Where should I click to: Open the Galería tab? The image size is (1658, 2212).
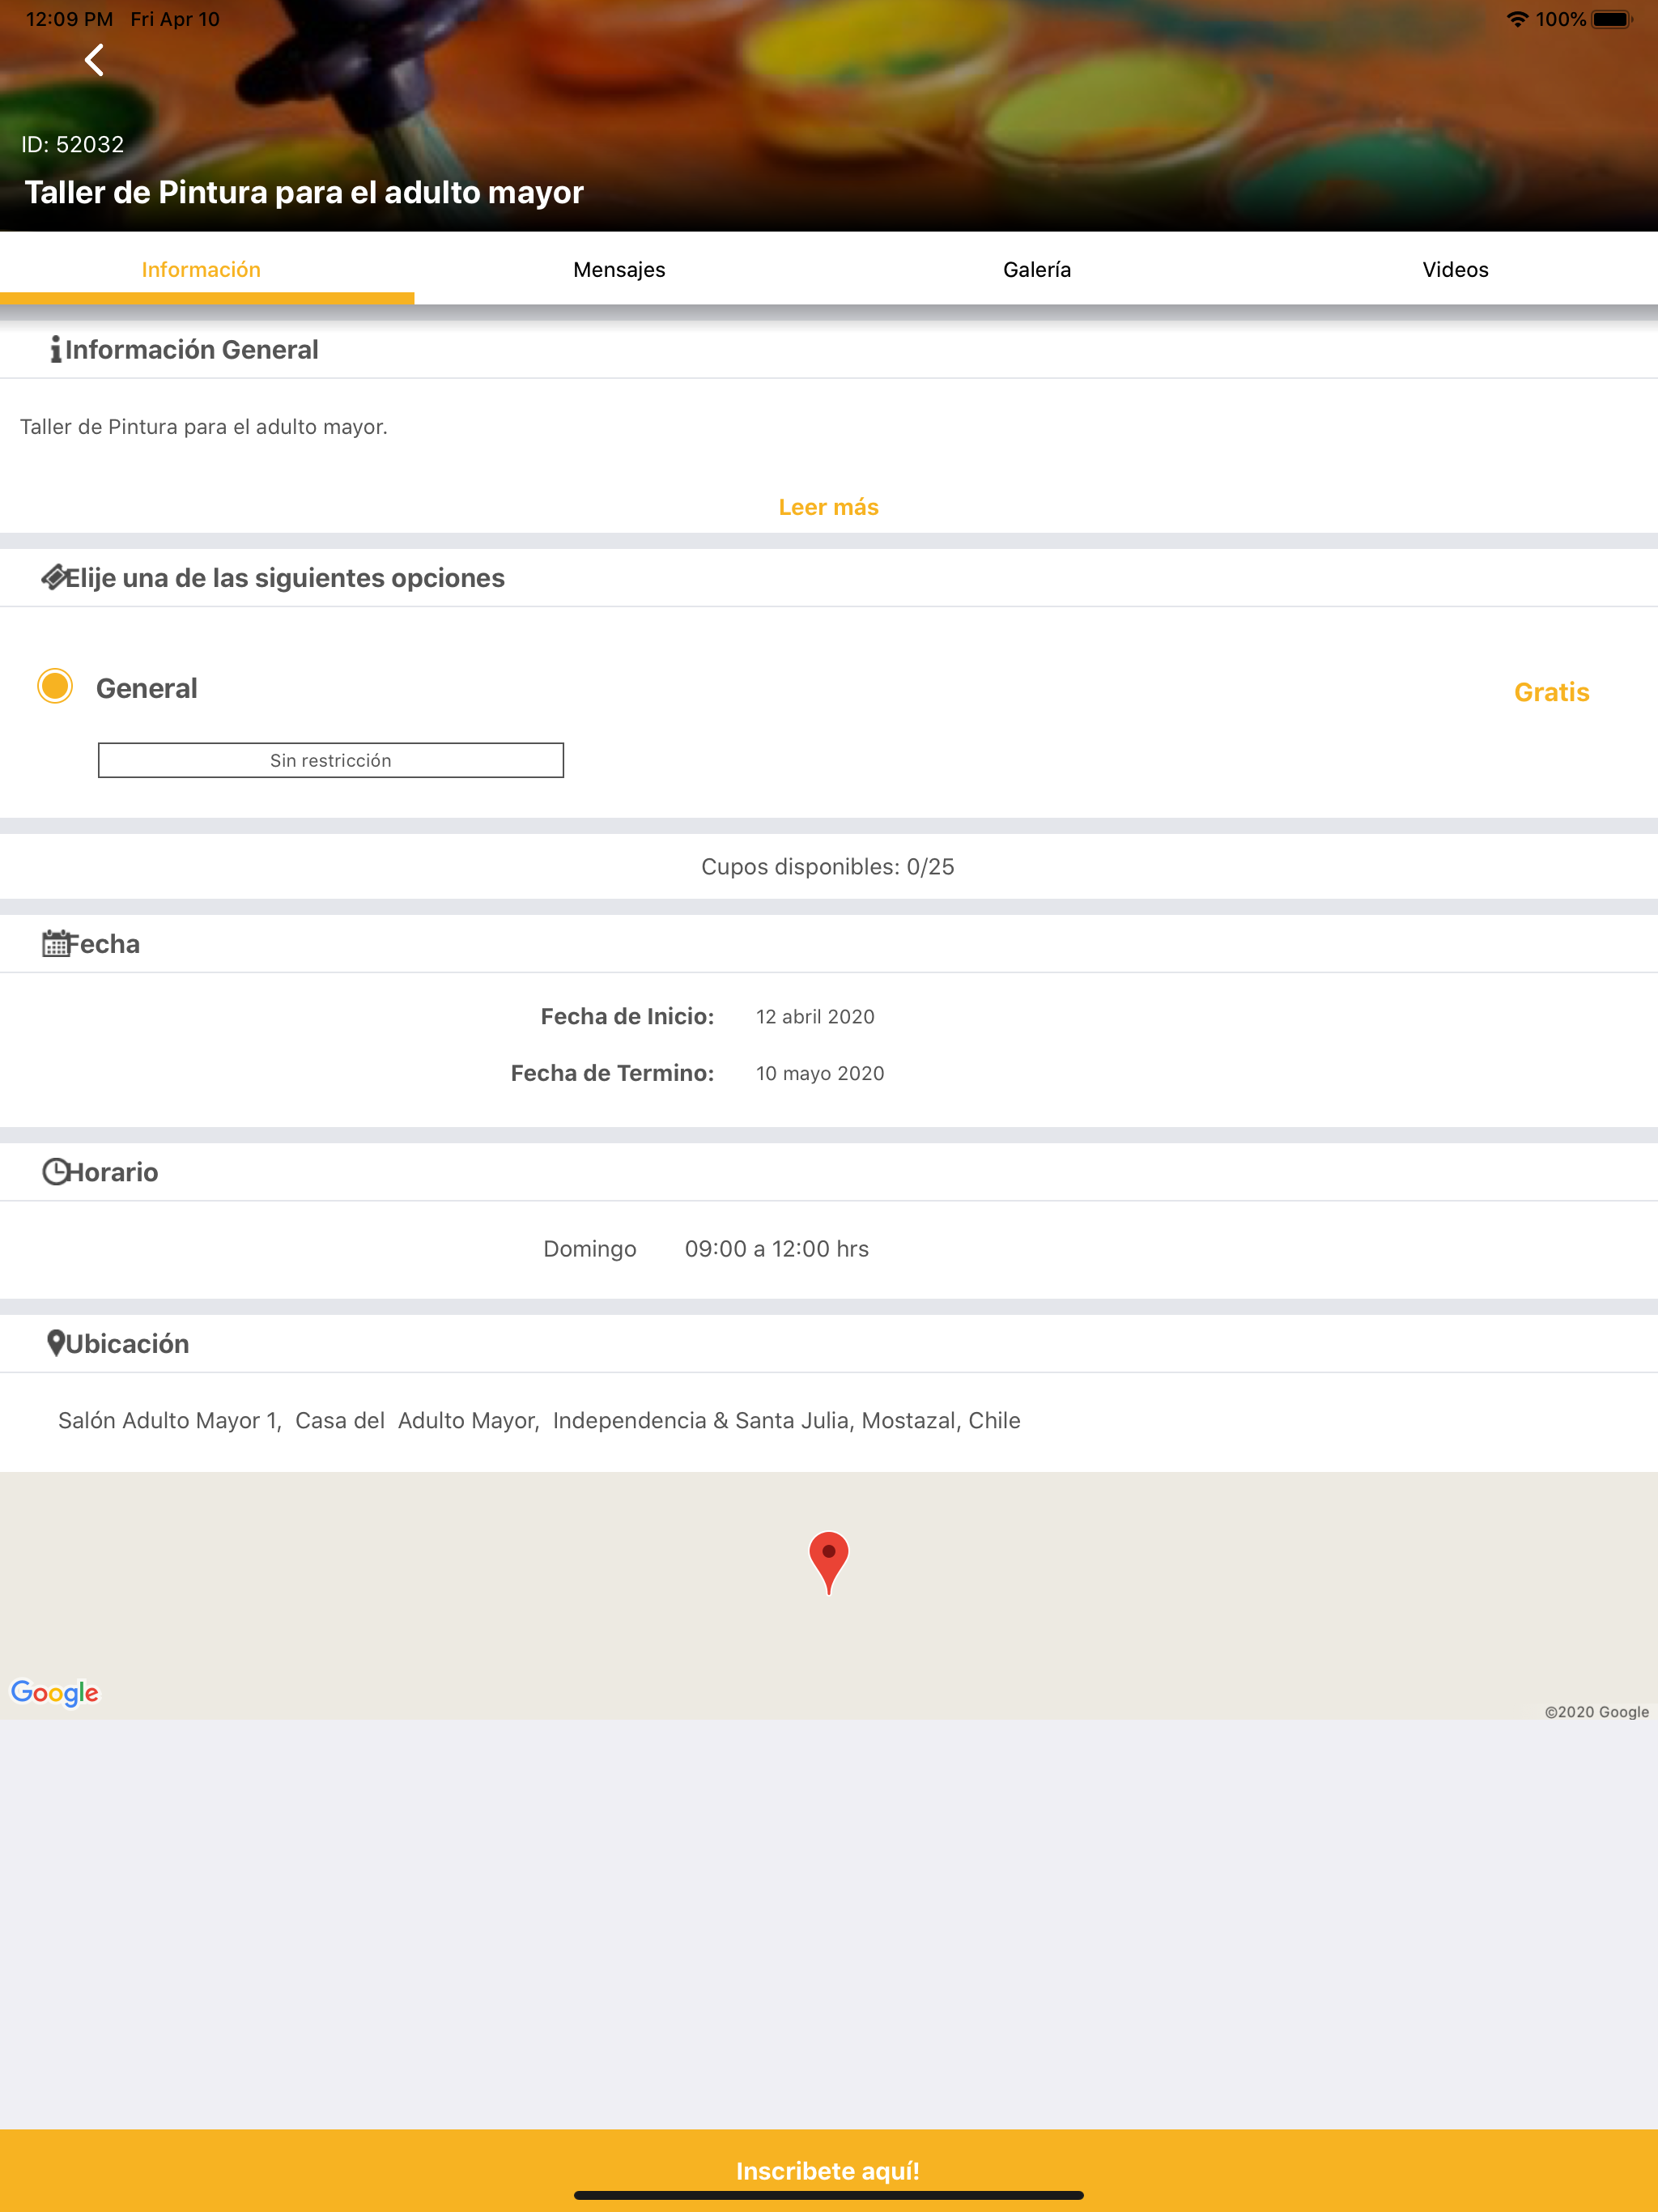coord(1037,269)
